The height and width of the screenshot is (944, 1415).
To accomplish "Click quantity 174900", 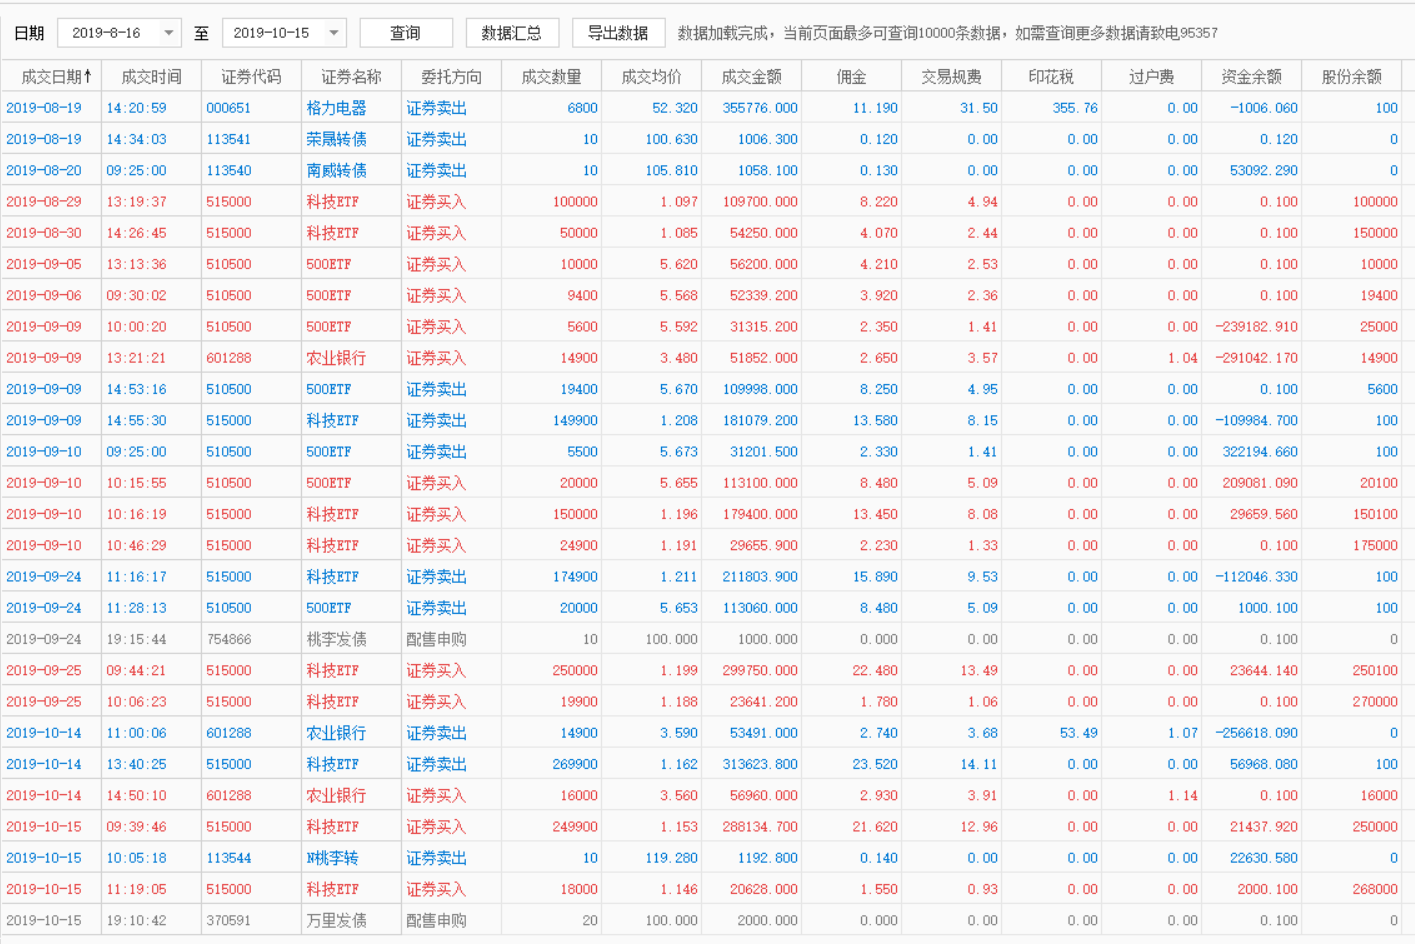I will (x=575, y=576).
